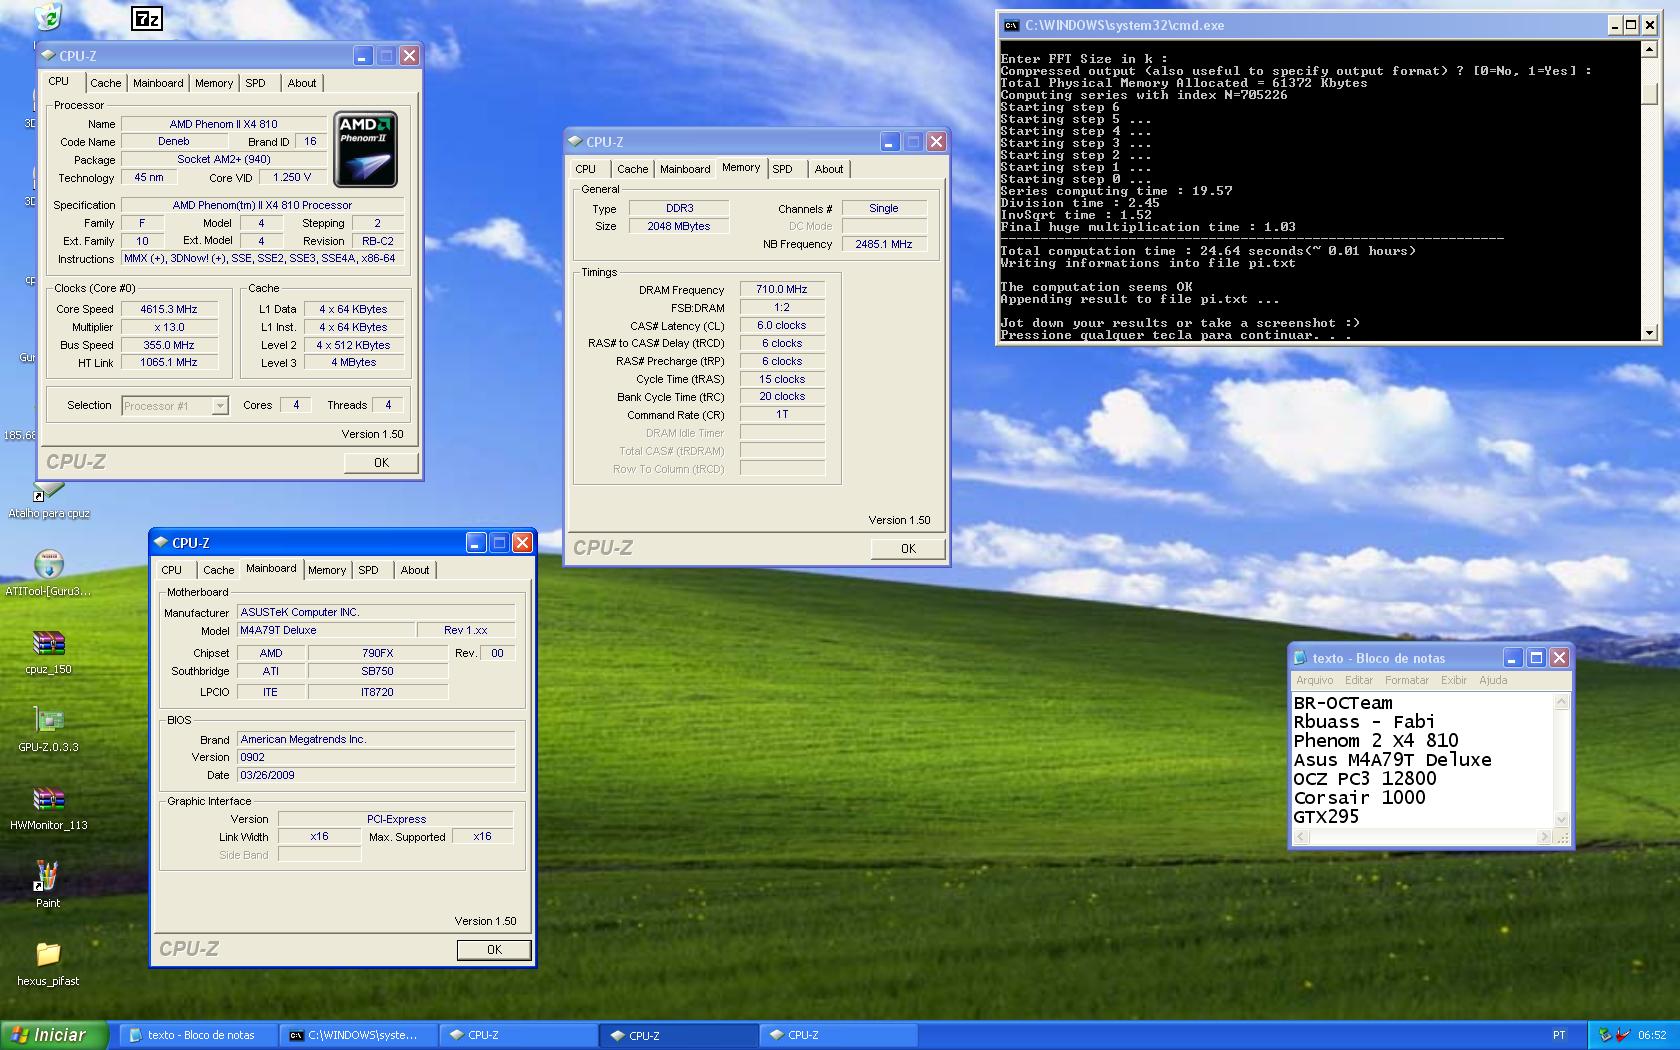Click cmd.exe scrollbar up arrow
Image resolution: width=1680 pixels, height=1050 pixels.
click(1650, 49)
